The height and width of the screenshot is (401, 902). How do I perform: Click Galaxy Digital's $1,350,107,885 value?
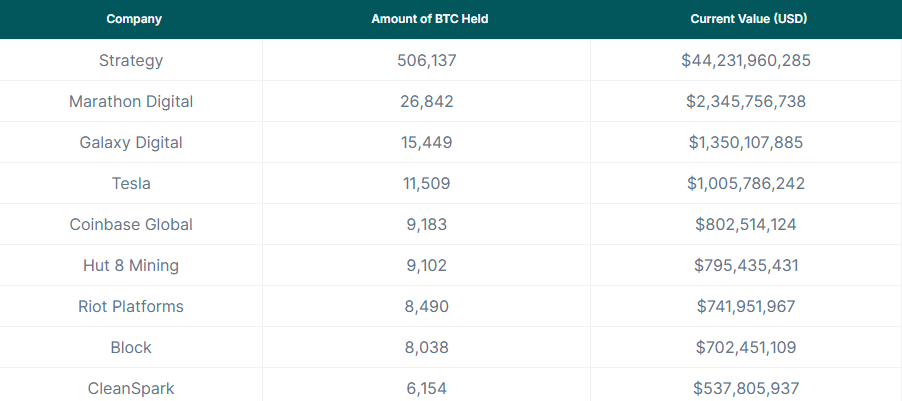(x=746, y=142)
